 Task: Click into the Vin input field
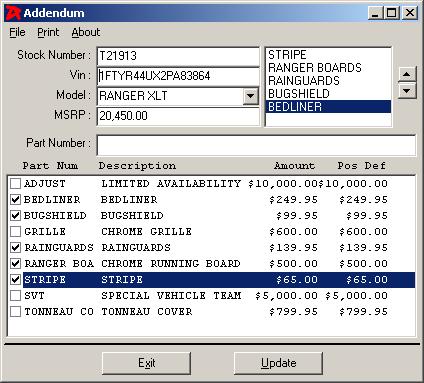178,76
